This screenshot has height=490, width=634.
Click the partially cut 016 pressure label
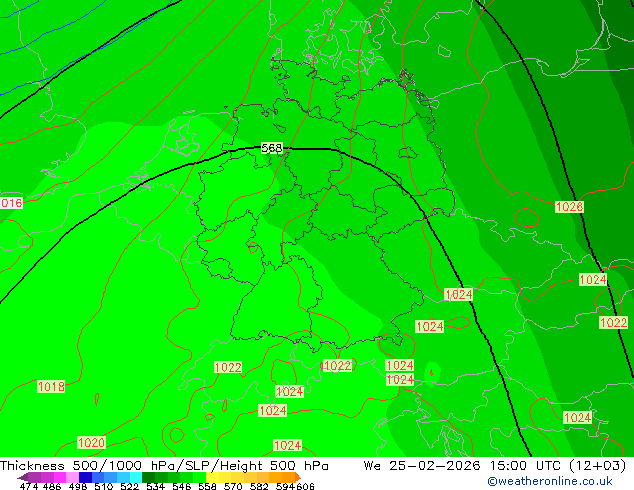tap(11, 203)
